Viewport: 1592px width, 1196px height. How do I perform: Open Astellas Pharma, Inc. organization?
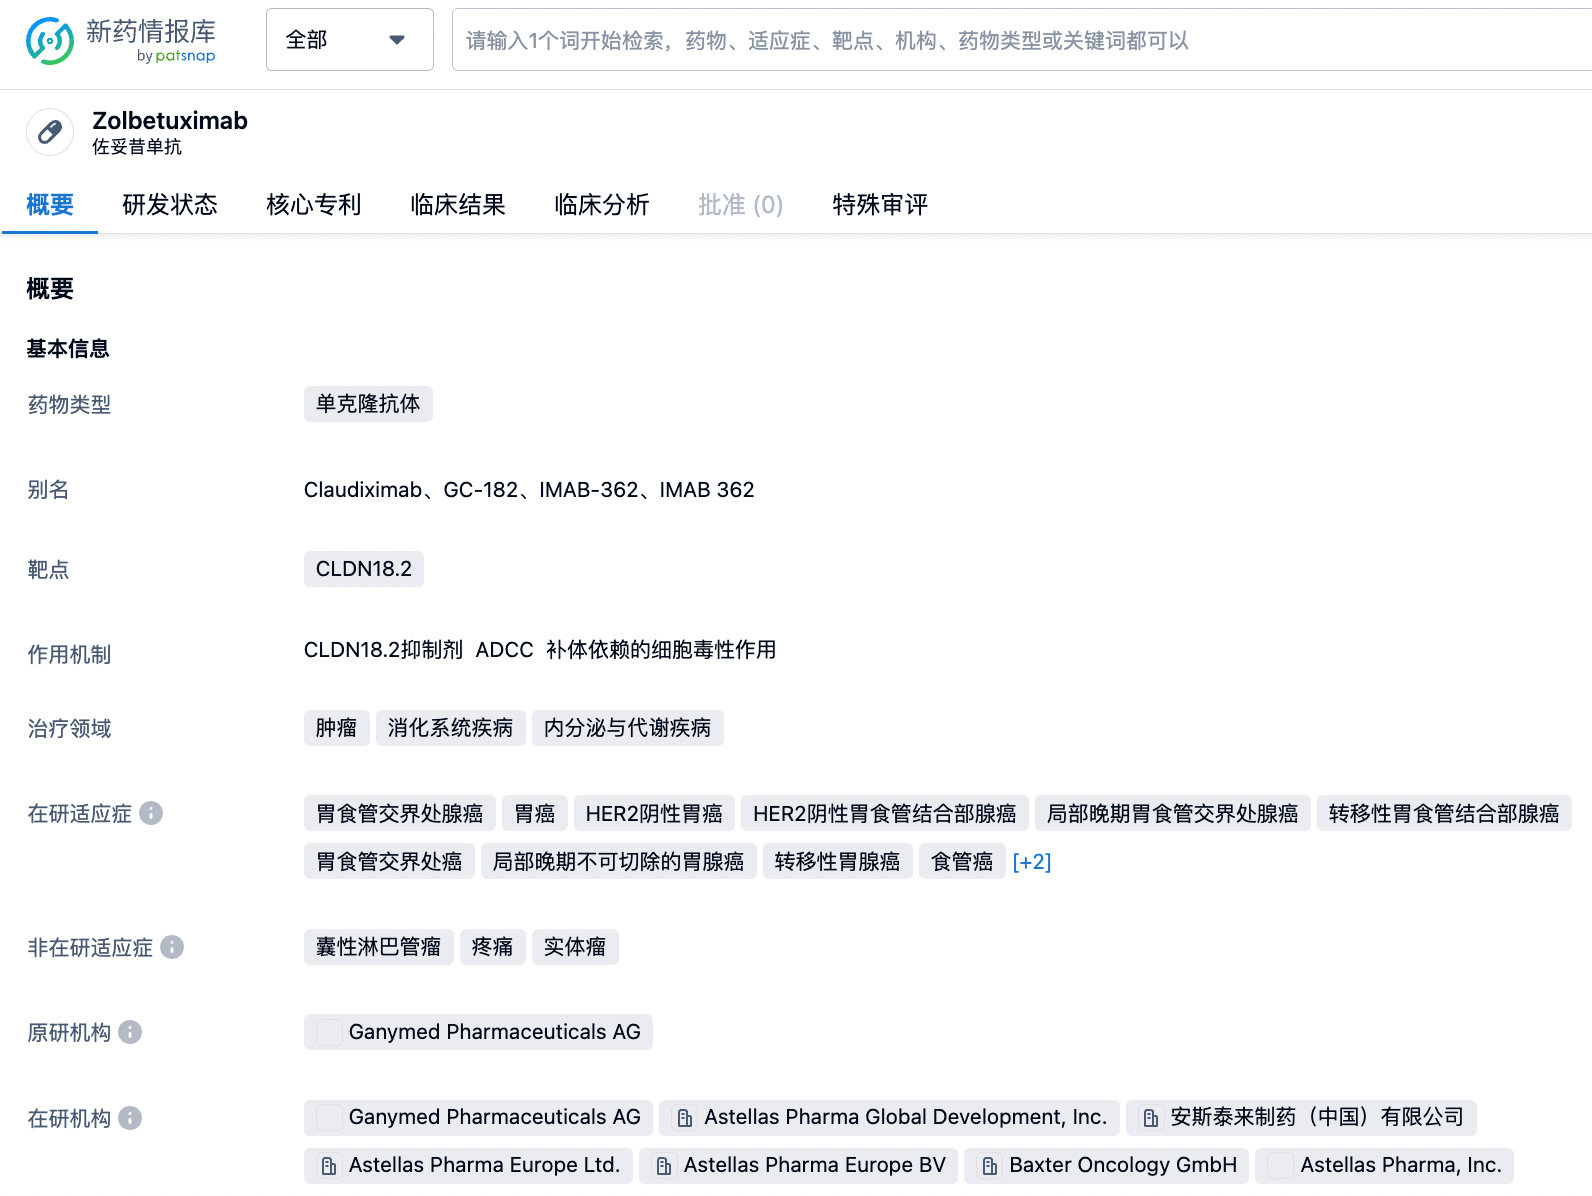[x=1385, y=1165]
